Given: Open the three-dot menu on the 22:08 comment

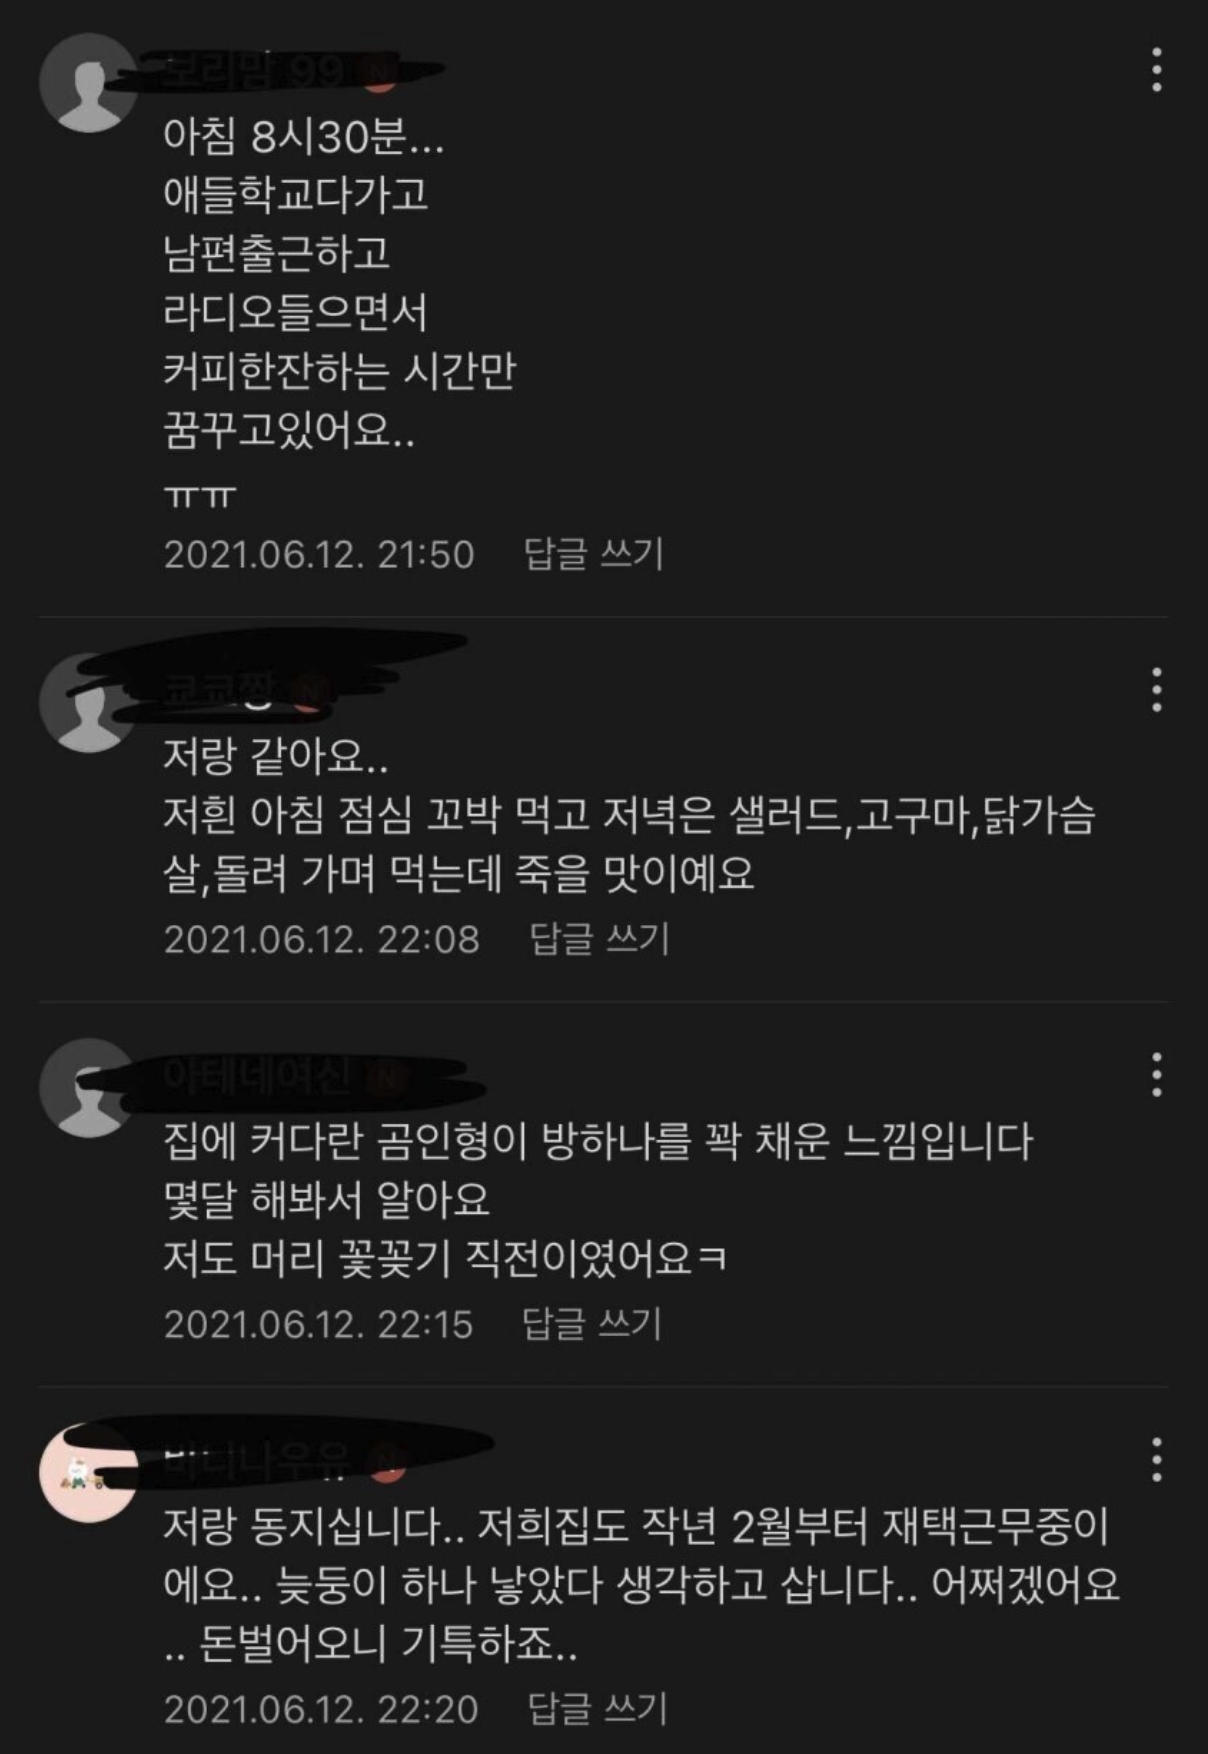Looking at the screenshot, I should (x=1157, y=689).
